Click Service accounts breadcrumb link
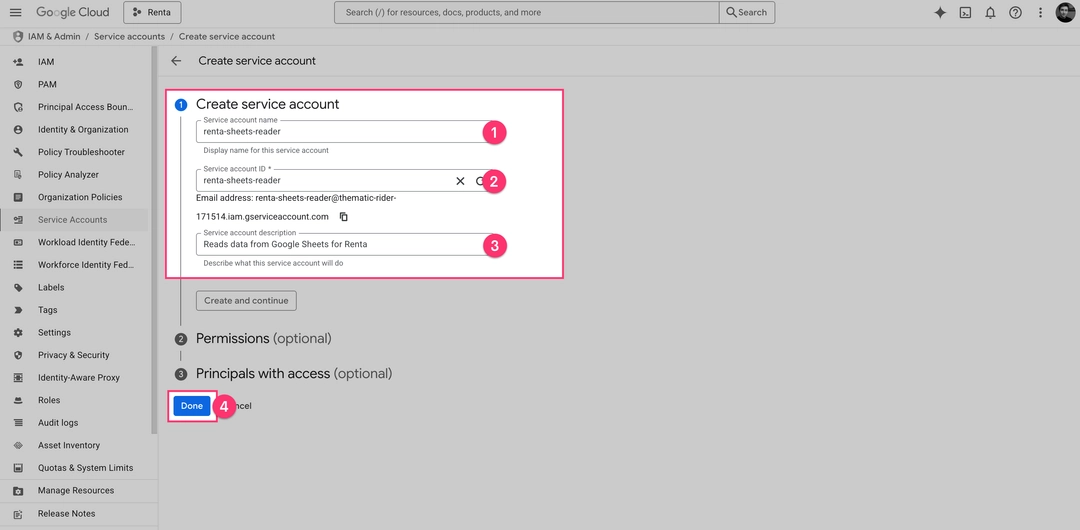The width and height of the screenshot is (1080, 530). pyautogui.click(x=129, y=37)
